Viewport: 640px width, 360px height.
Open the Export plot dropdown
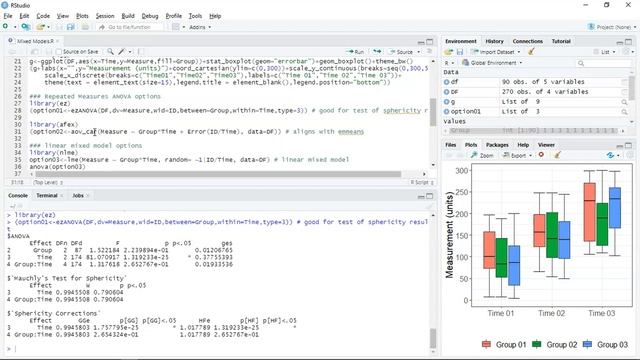coord(518,155)
